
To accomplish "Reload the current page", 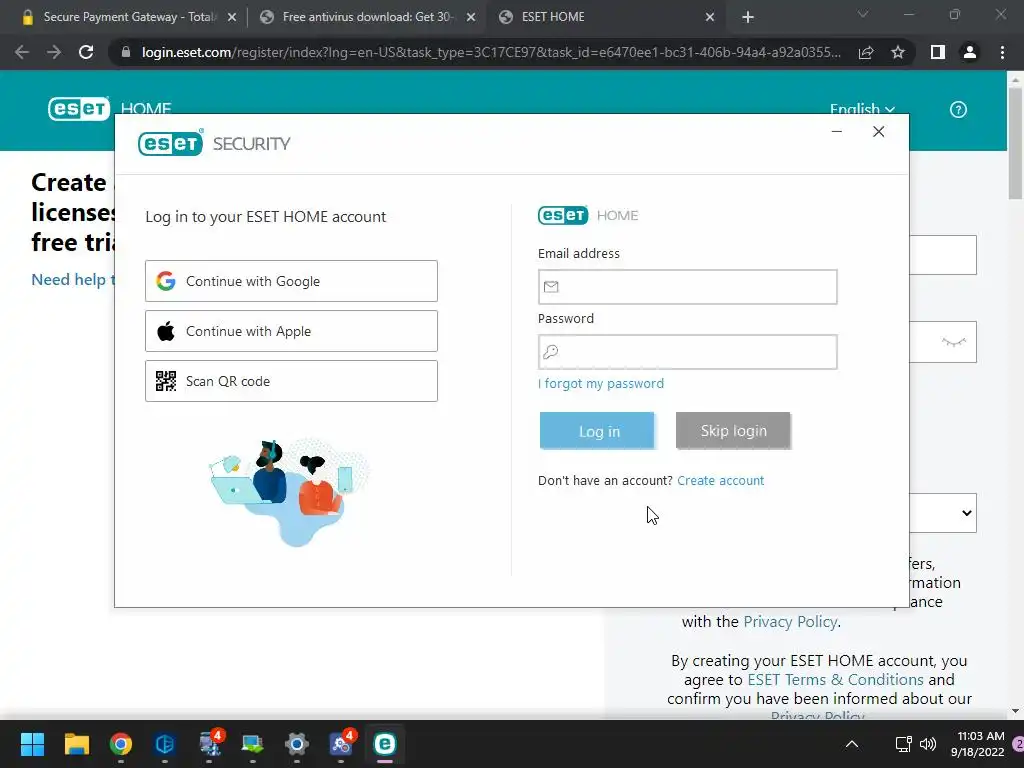I will point(86,52).
